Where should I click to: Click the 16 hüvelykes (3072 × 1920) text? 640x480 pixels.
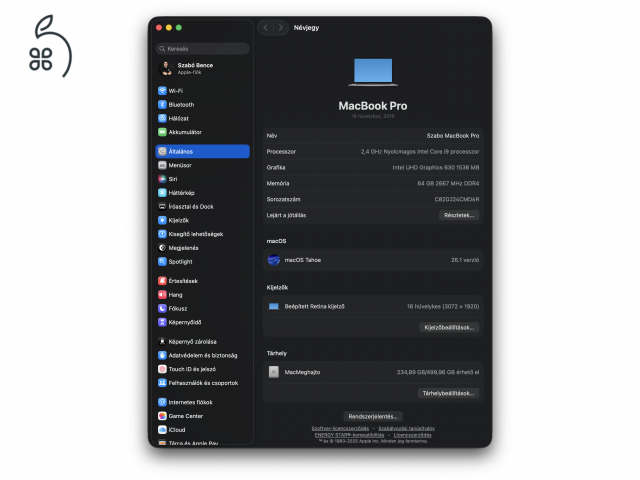[443, 307]
